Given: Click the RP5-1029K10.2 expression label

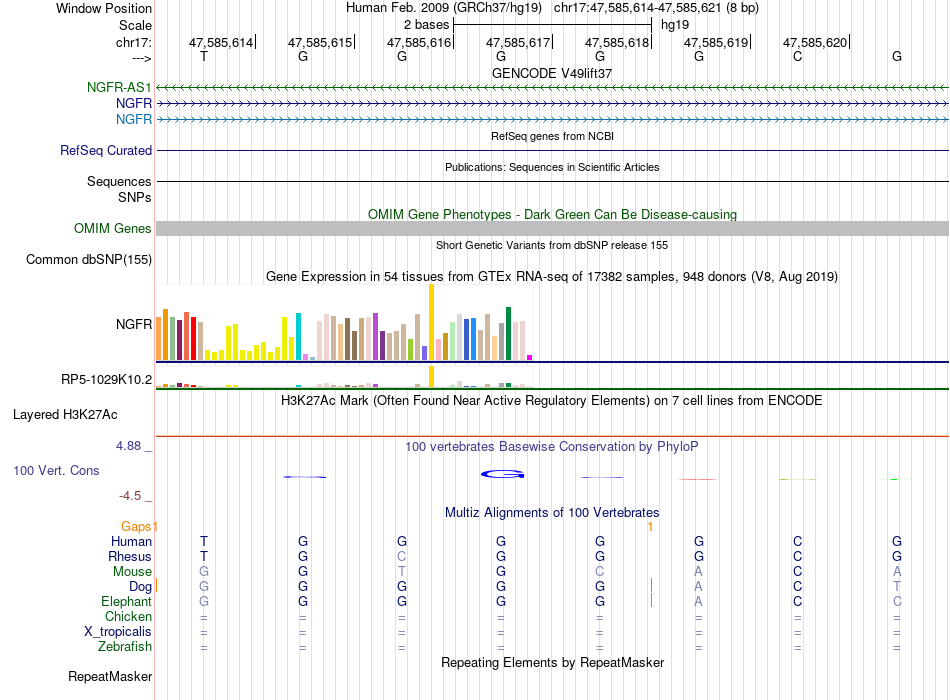Looking at the screenshot, I should point(106,379).
